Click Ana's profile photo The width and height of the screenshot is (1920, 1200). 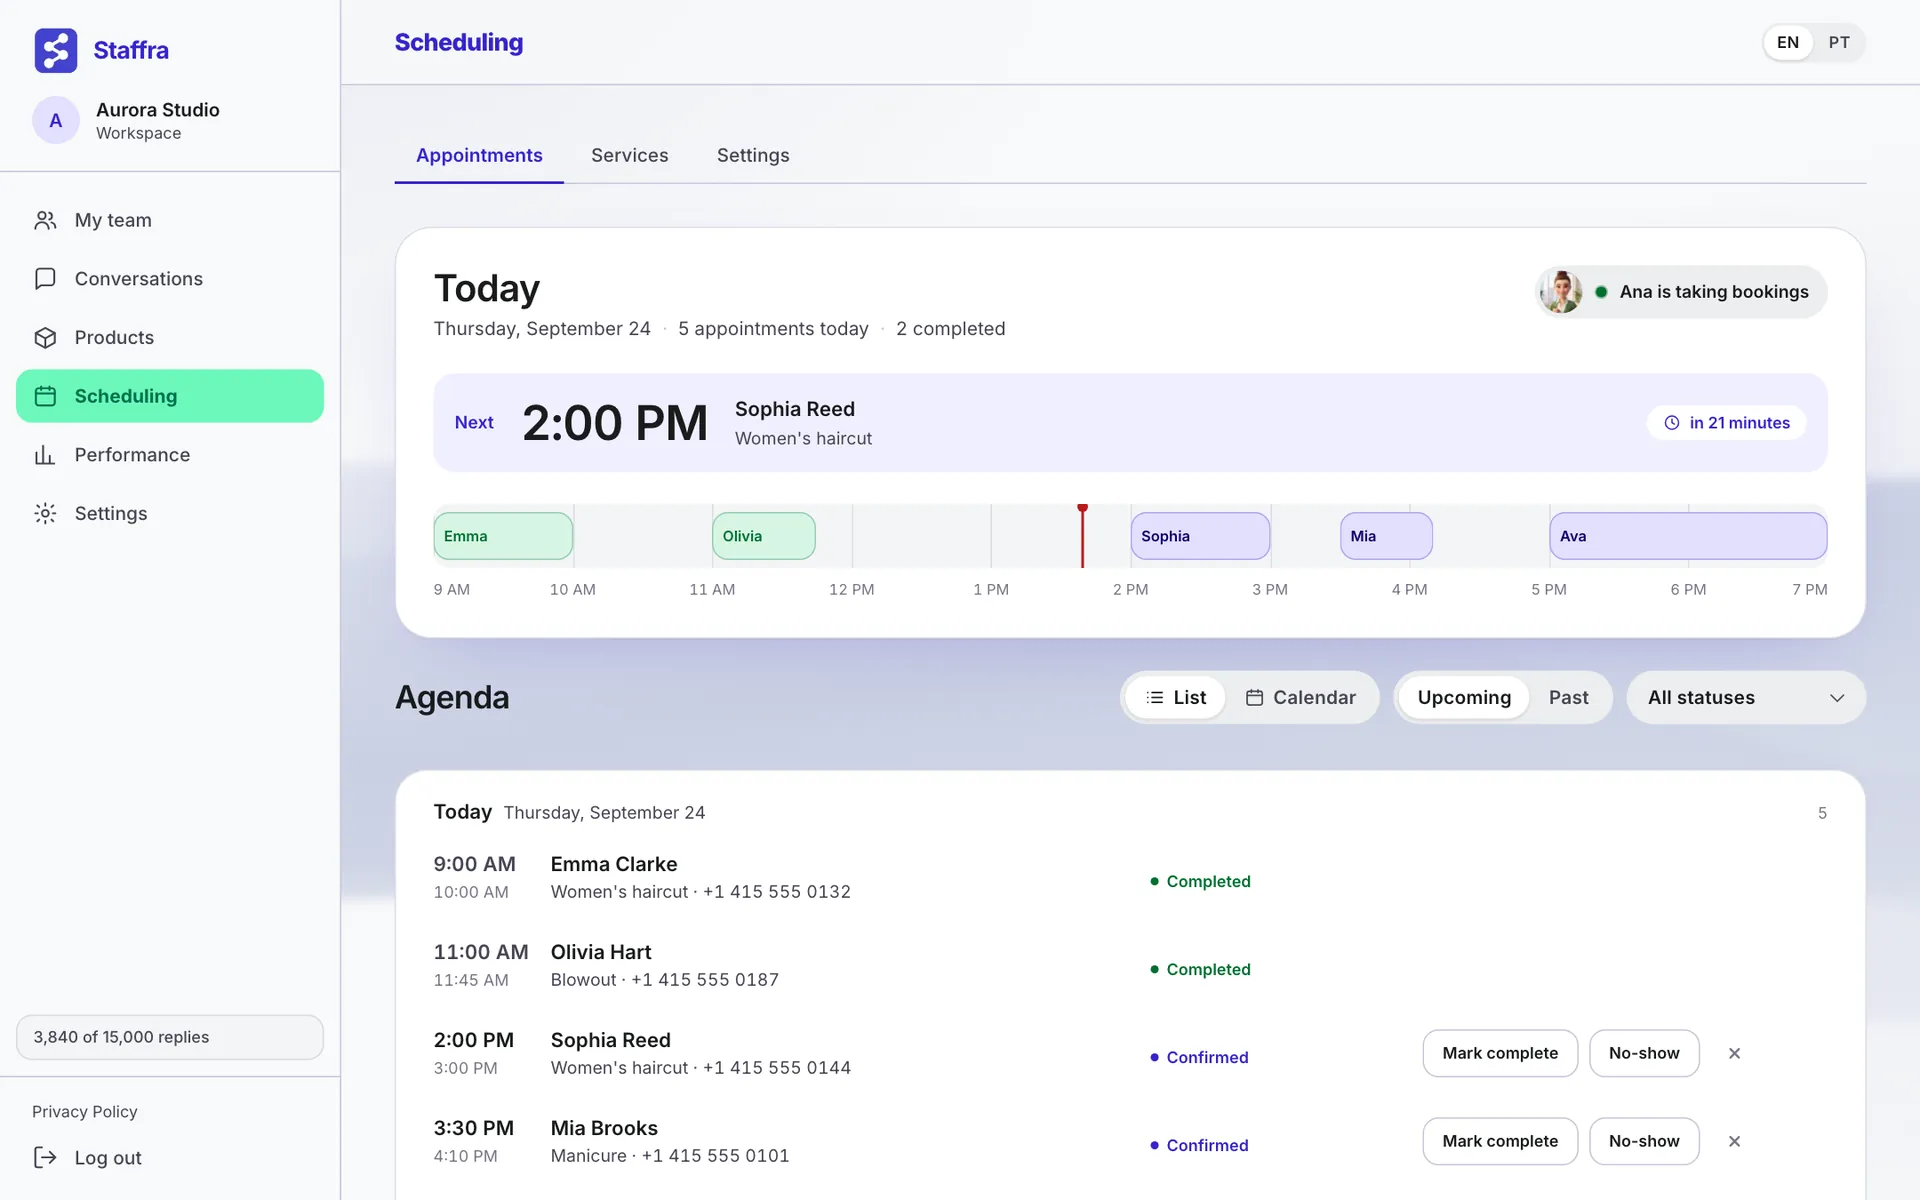click(1561, 292)
